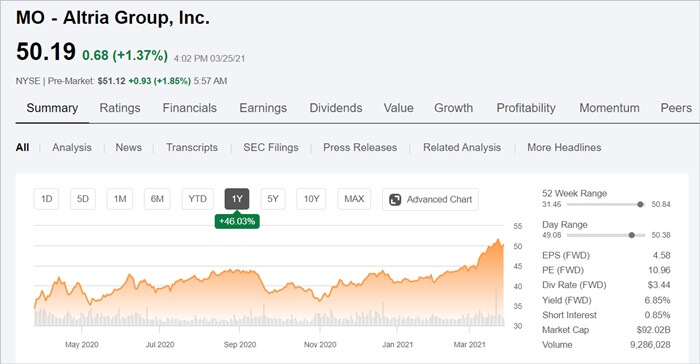Viewport: 700px width, 364px height.
Task: Switch chart to 1M range
Action: tap(120, 199)
